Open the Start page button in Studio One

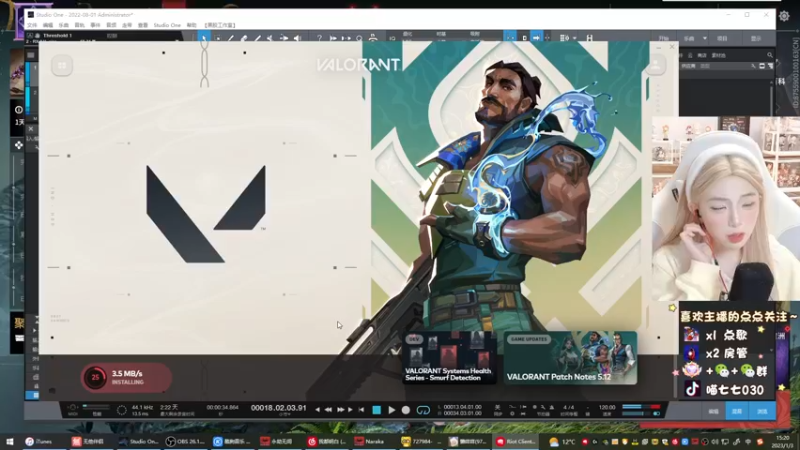(x=663, y=38)
